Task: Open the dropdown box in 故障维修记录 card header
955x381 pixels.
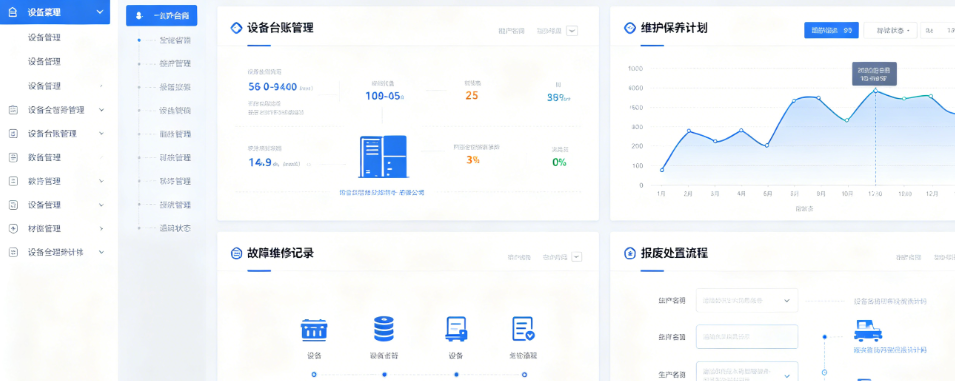Action: [576, 257]
